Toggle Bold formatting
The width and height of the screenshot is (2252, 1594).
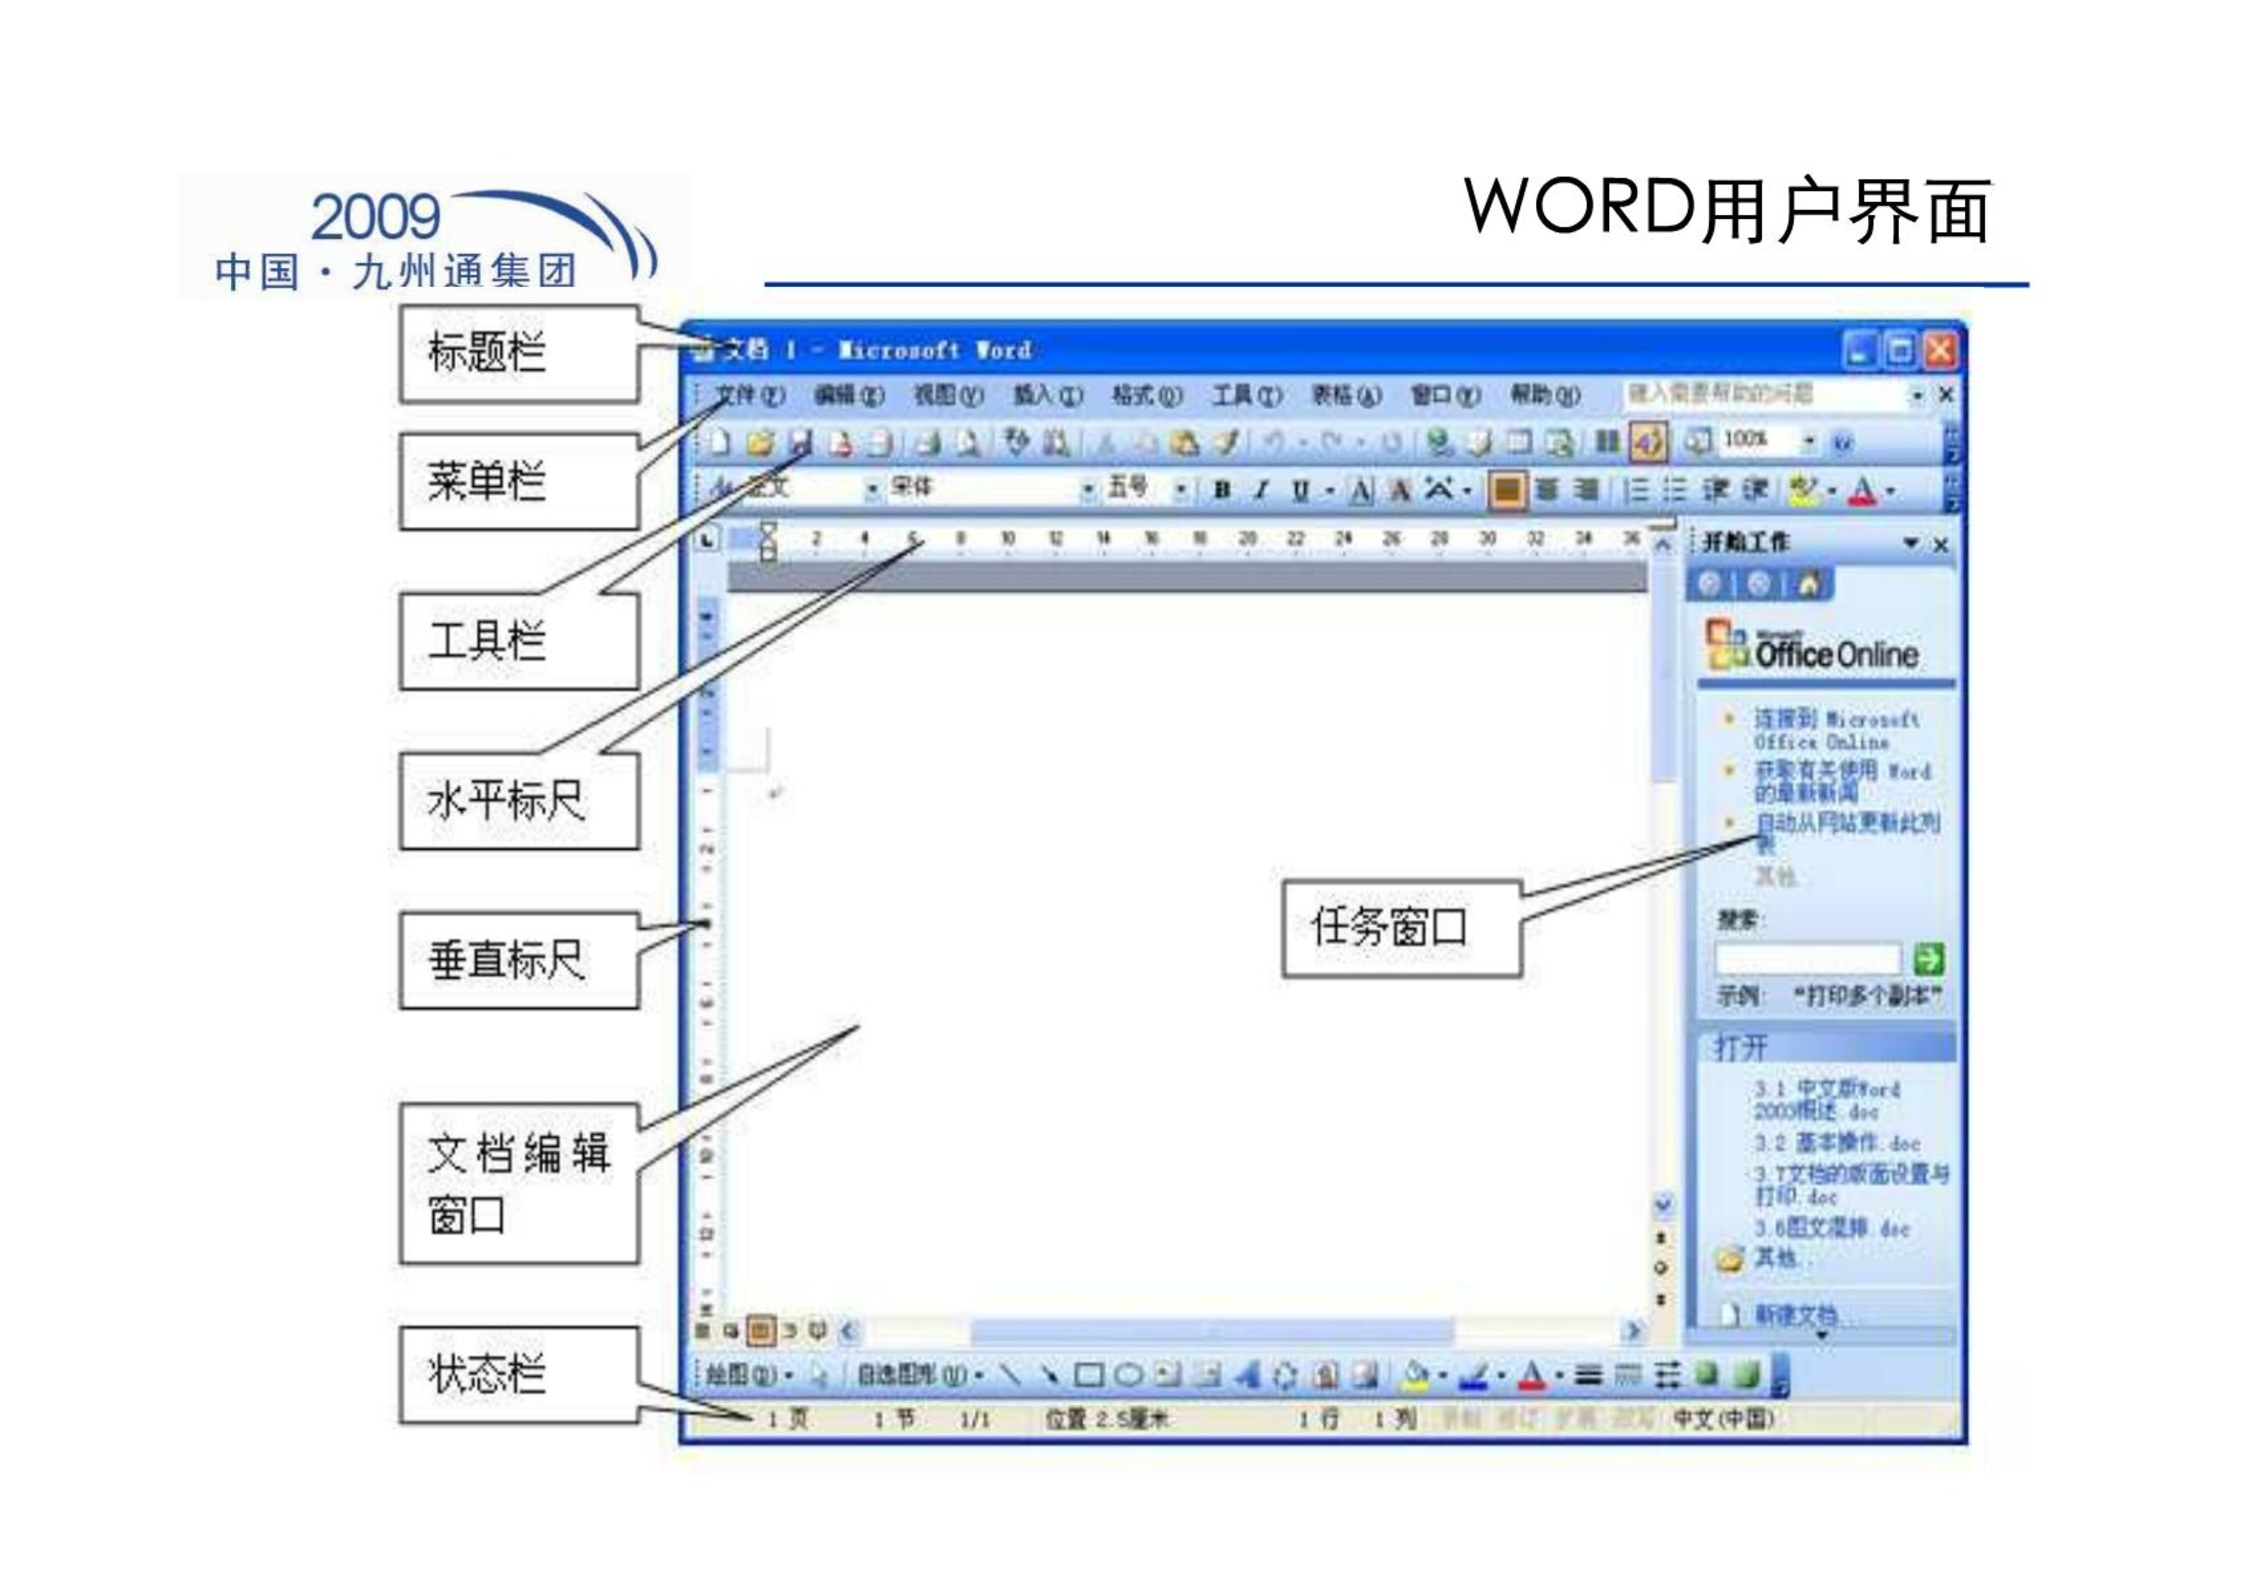(x=1221, y=490)
